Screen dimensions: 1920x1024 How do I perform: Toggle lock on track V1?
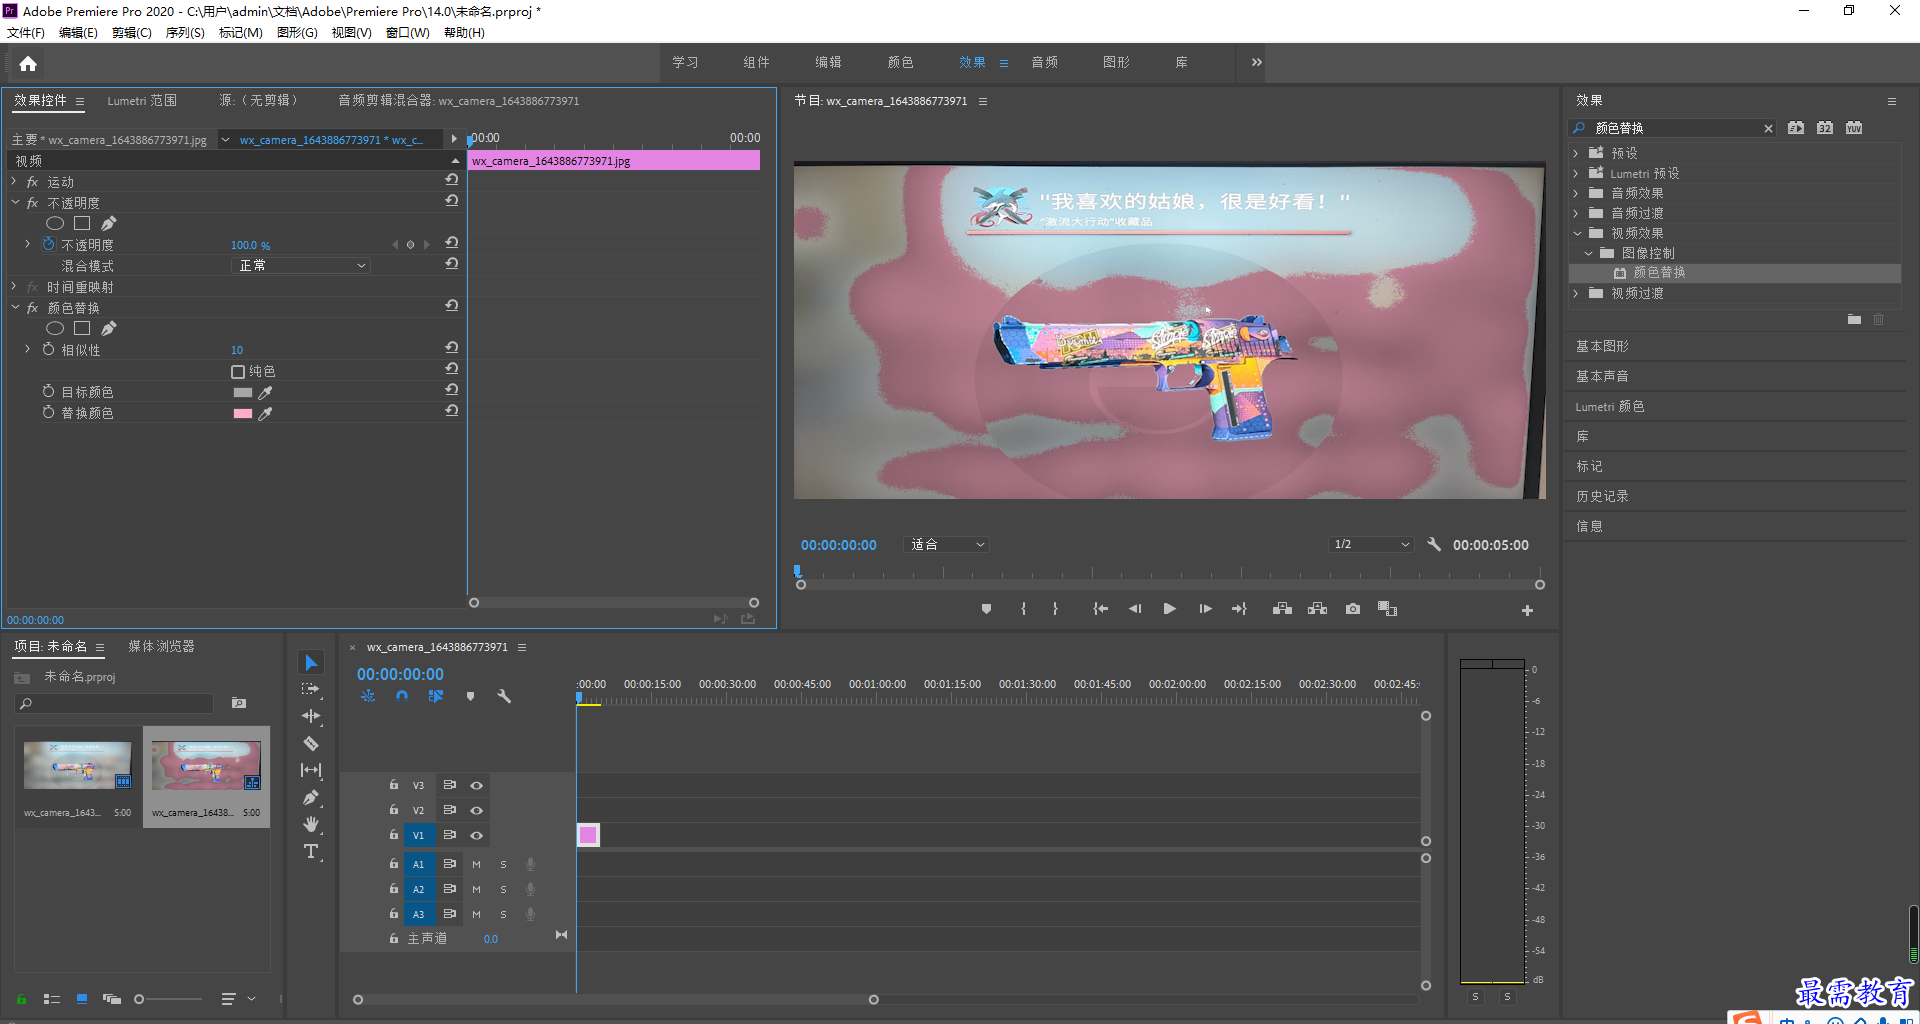[x=394, y=835]
